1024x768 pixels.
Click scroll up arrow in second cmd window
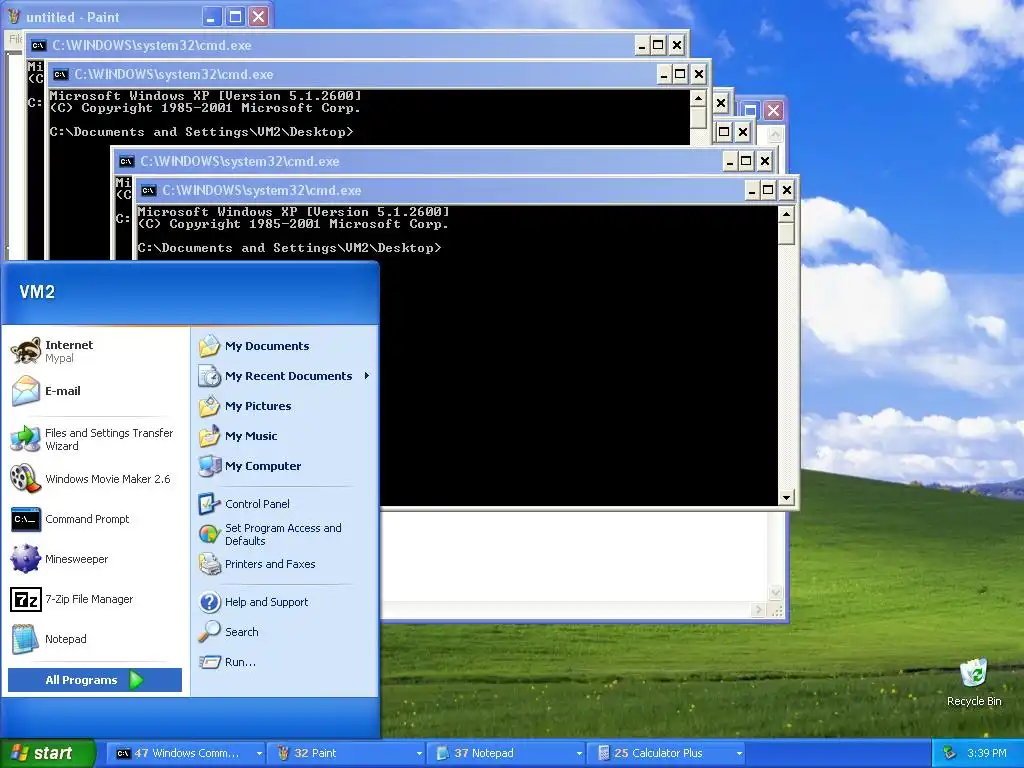[698, 99]
